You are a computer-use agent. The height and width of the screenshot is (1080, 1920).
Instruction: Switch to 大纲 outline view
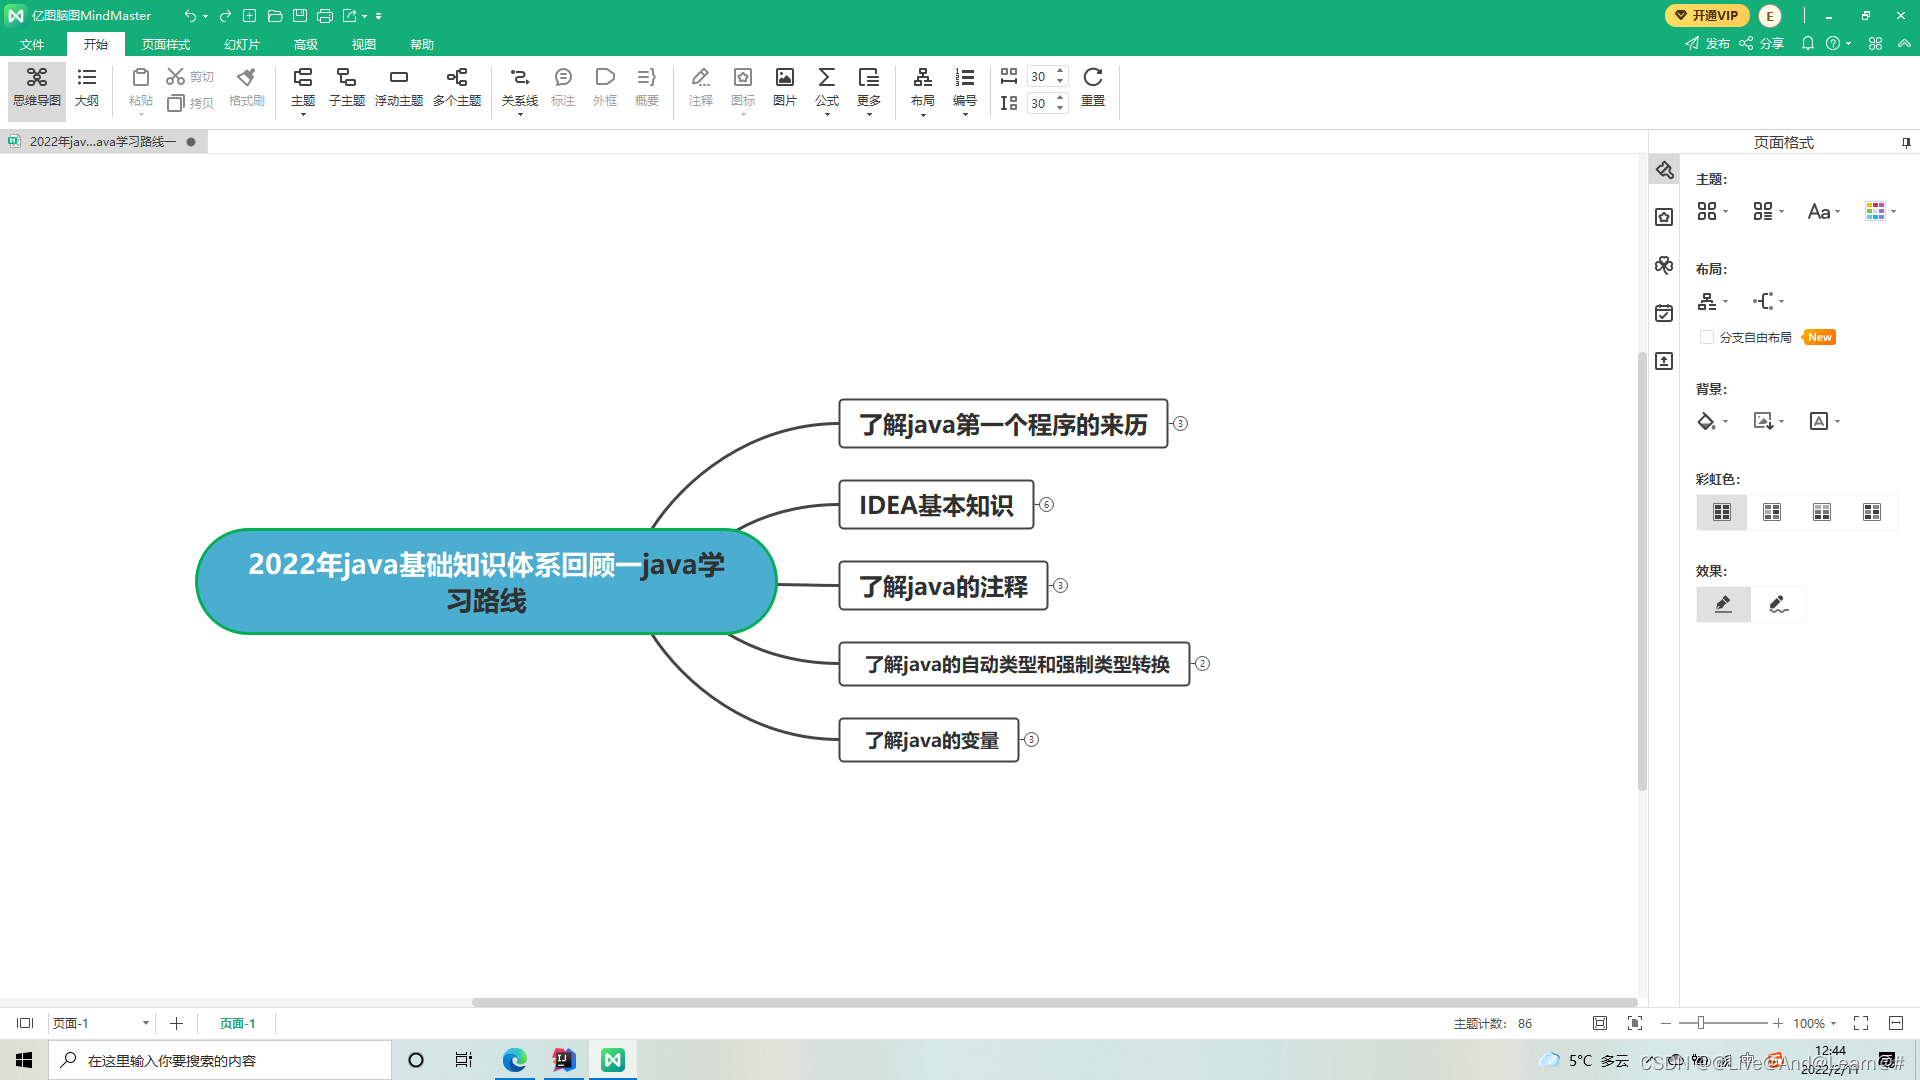point(87,88)
